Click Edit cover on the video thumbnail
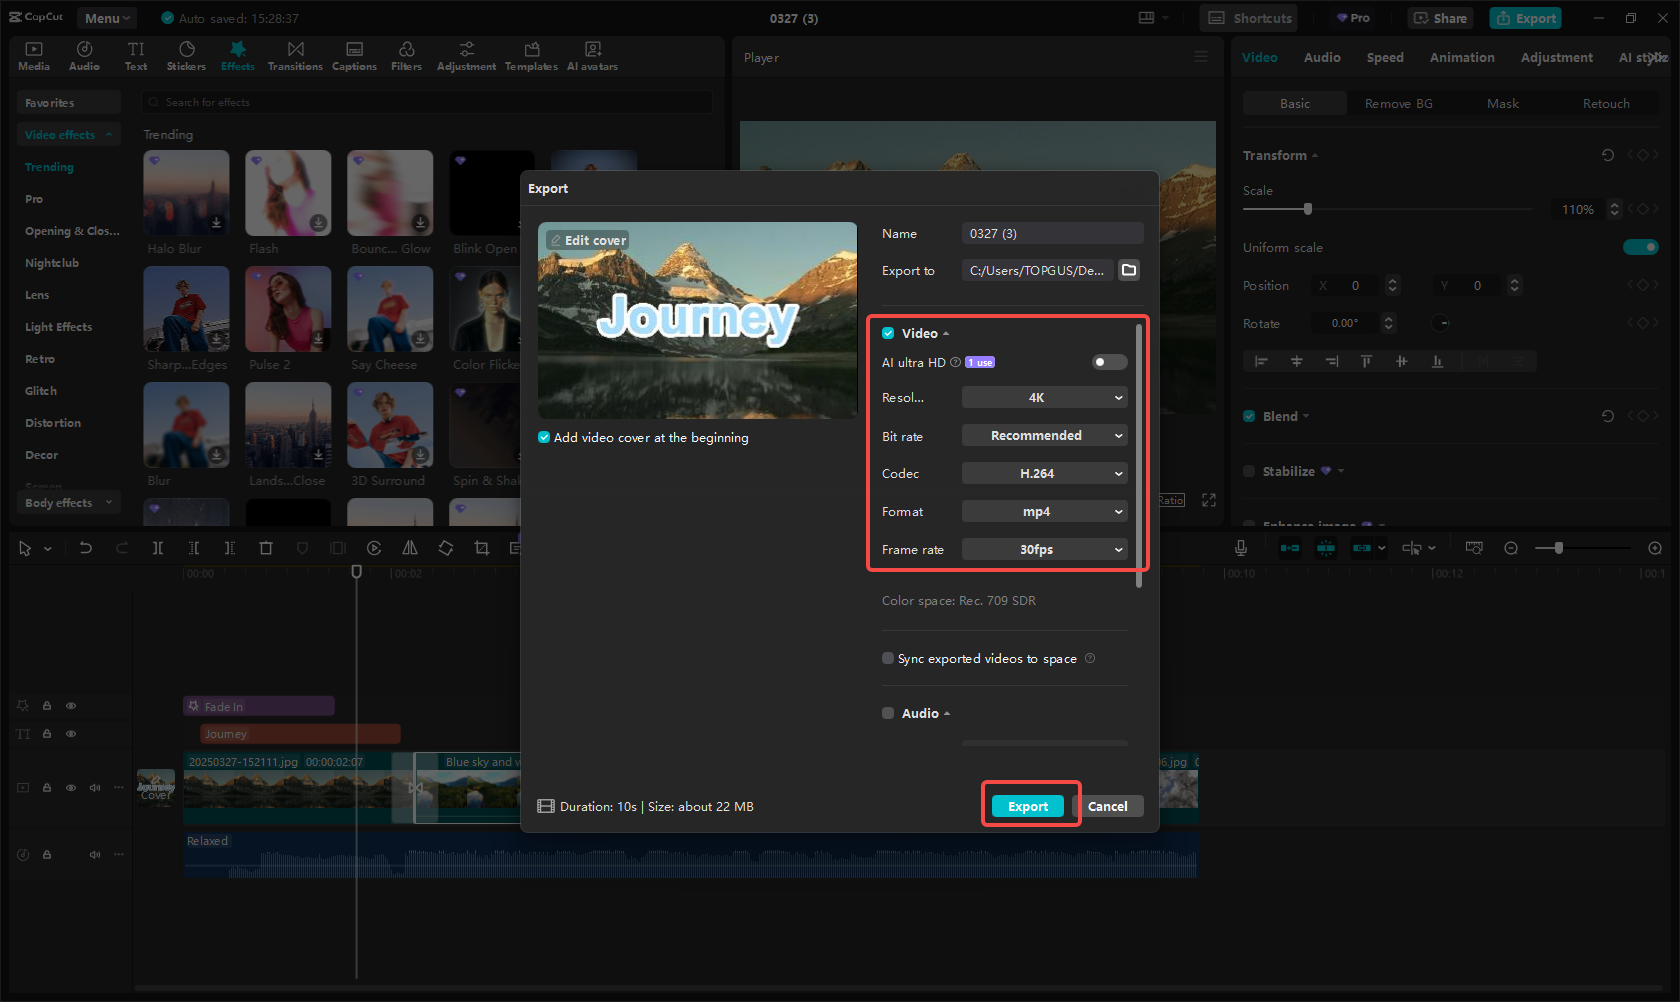This screenshot has width=1680, height=1002. tap(588, 240)
